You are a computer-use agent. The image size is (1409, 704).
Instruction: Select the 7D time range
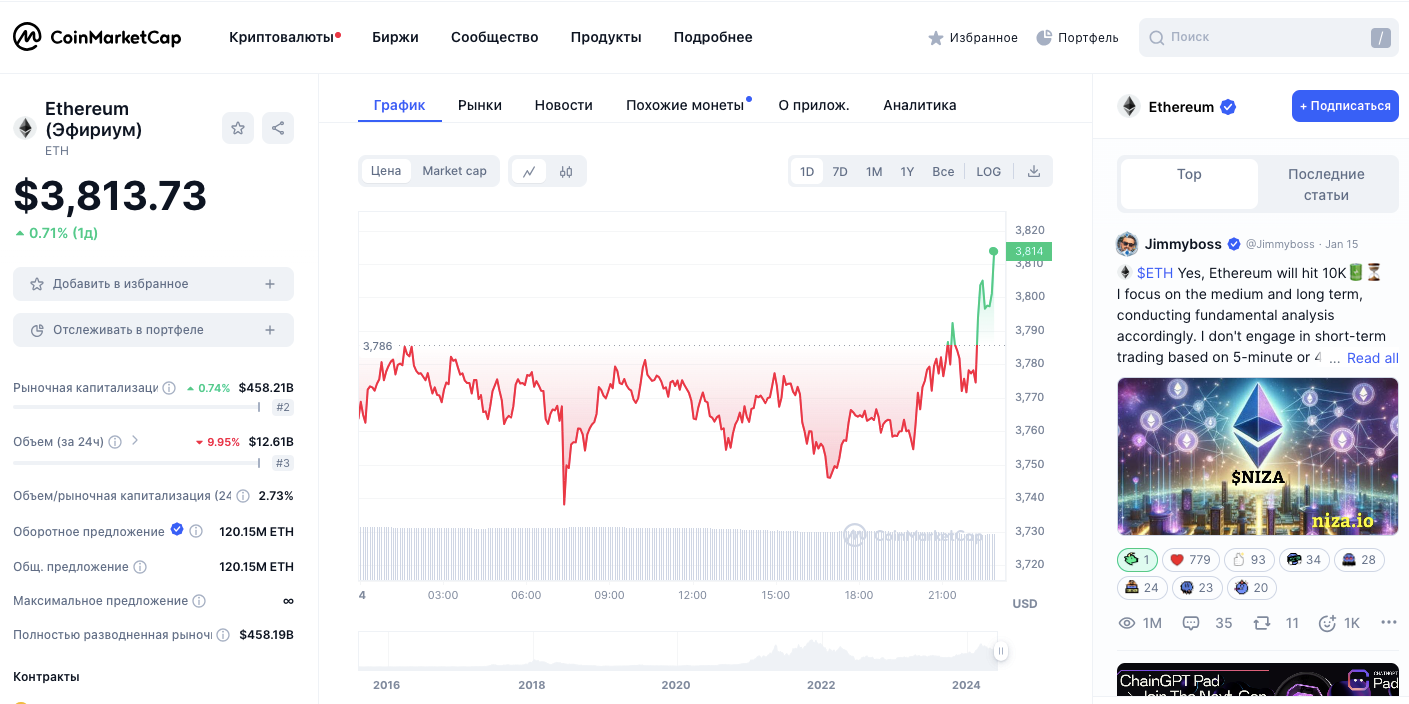pos(840,171)
